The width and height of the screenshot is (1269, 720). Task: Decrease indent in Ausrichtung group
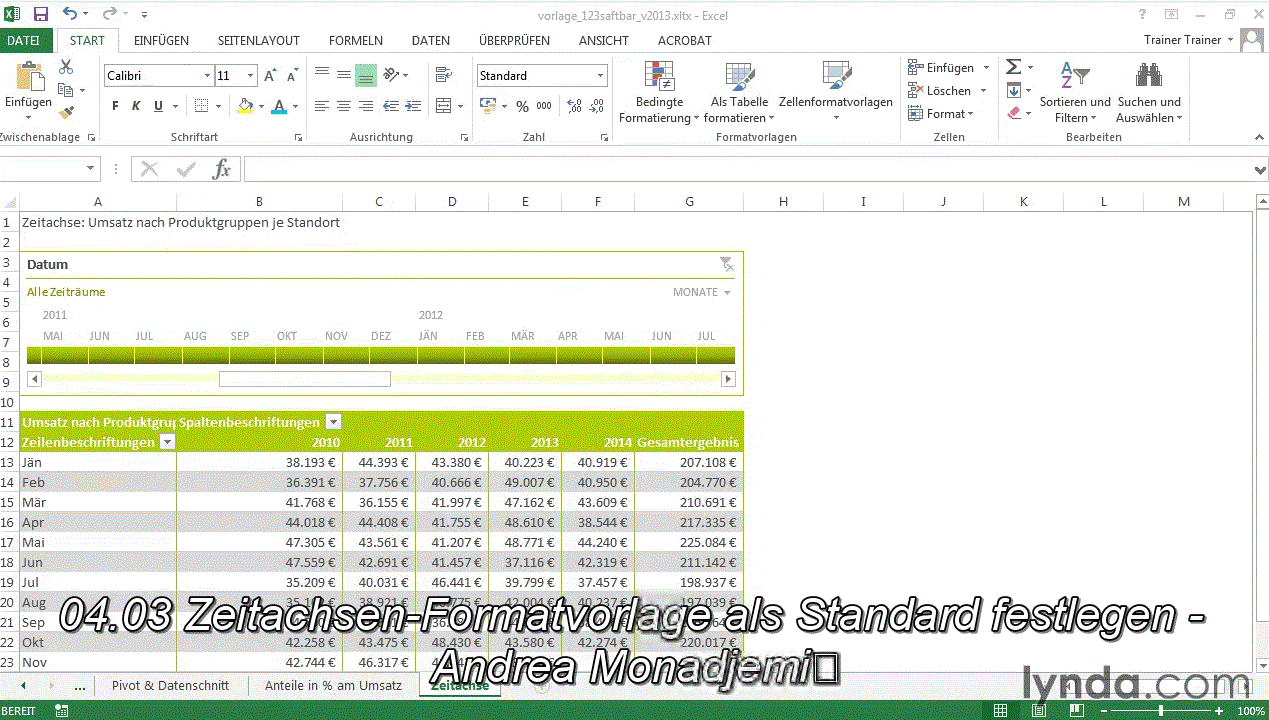(x=392, y=106)
